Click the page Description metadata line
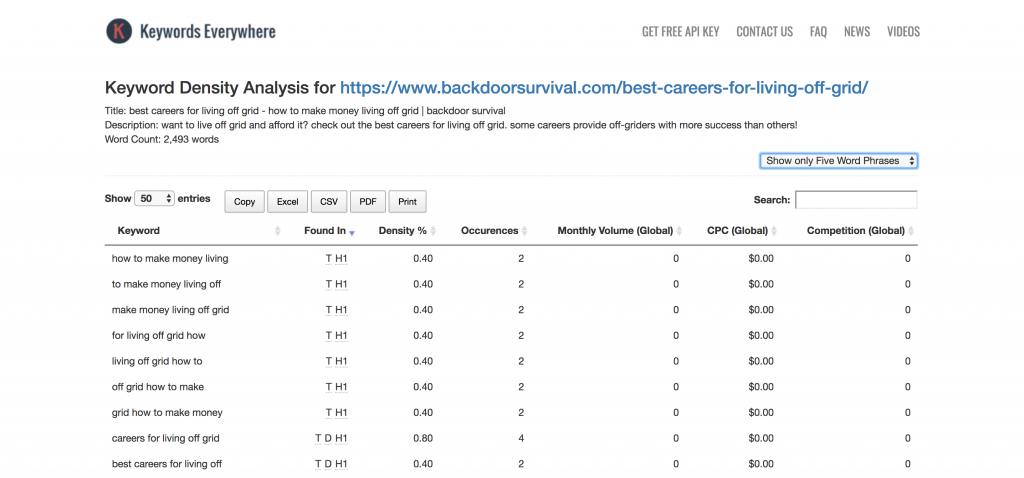Viewport: 1024px width, 478px height. pos(451,125)
